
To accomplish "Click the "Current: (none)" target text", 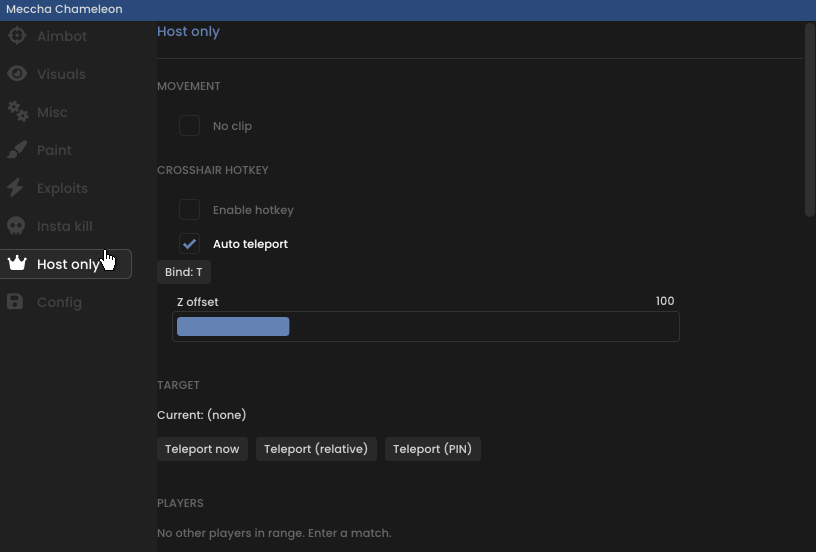I will 201,415.
